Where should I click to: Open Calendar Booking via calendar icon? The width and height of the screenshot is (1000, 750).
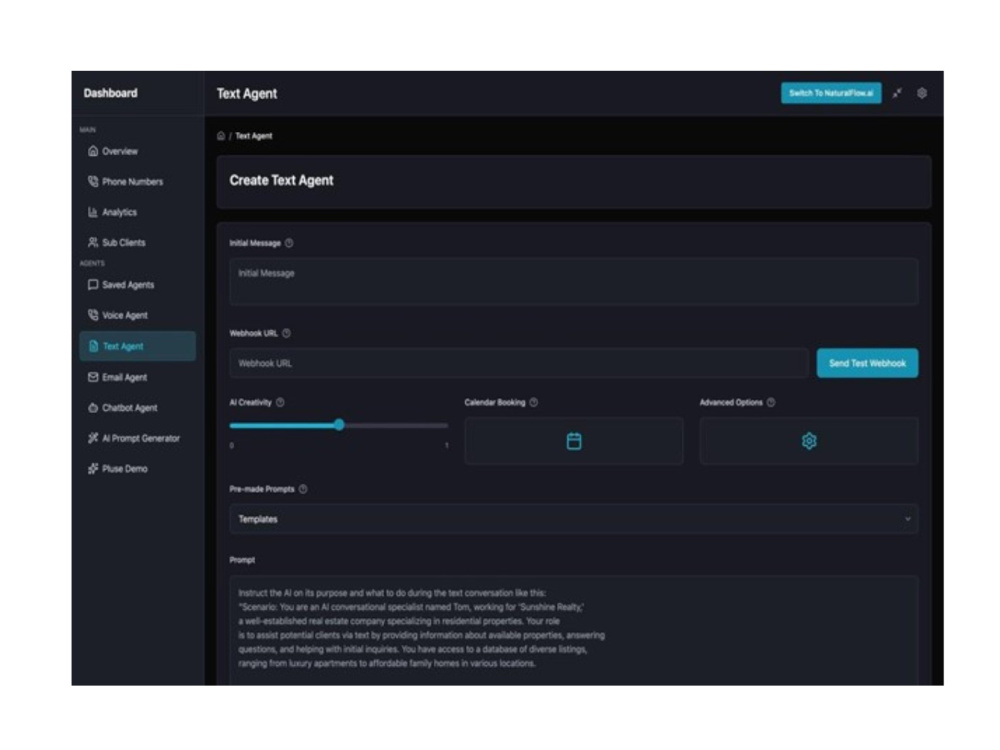(574, 441)
